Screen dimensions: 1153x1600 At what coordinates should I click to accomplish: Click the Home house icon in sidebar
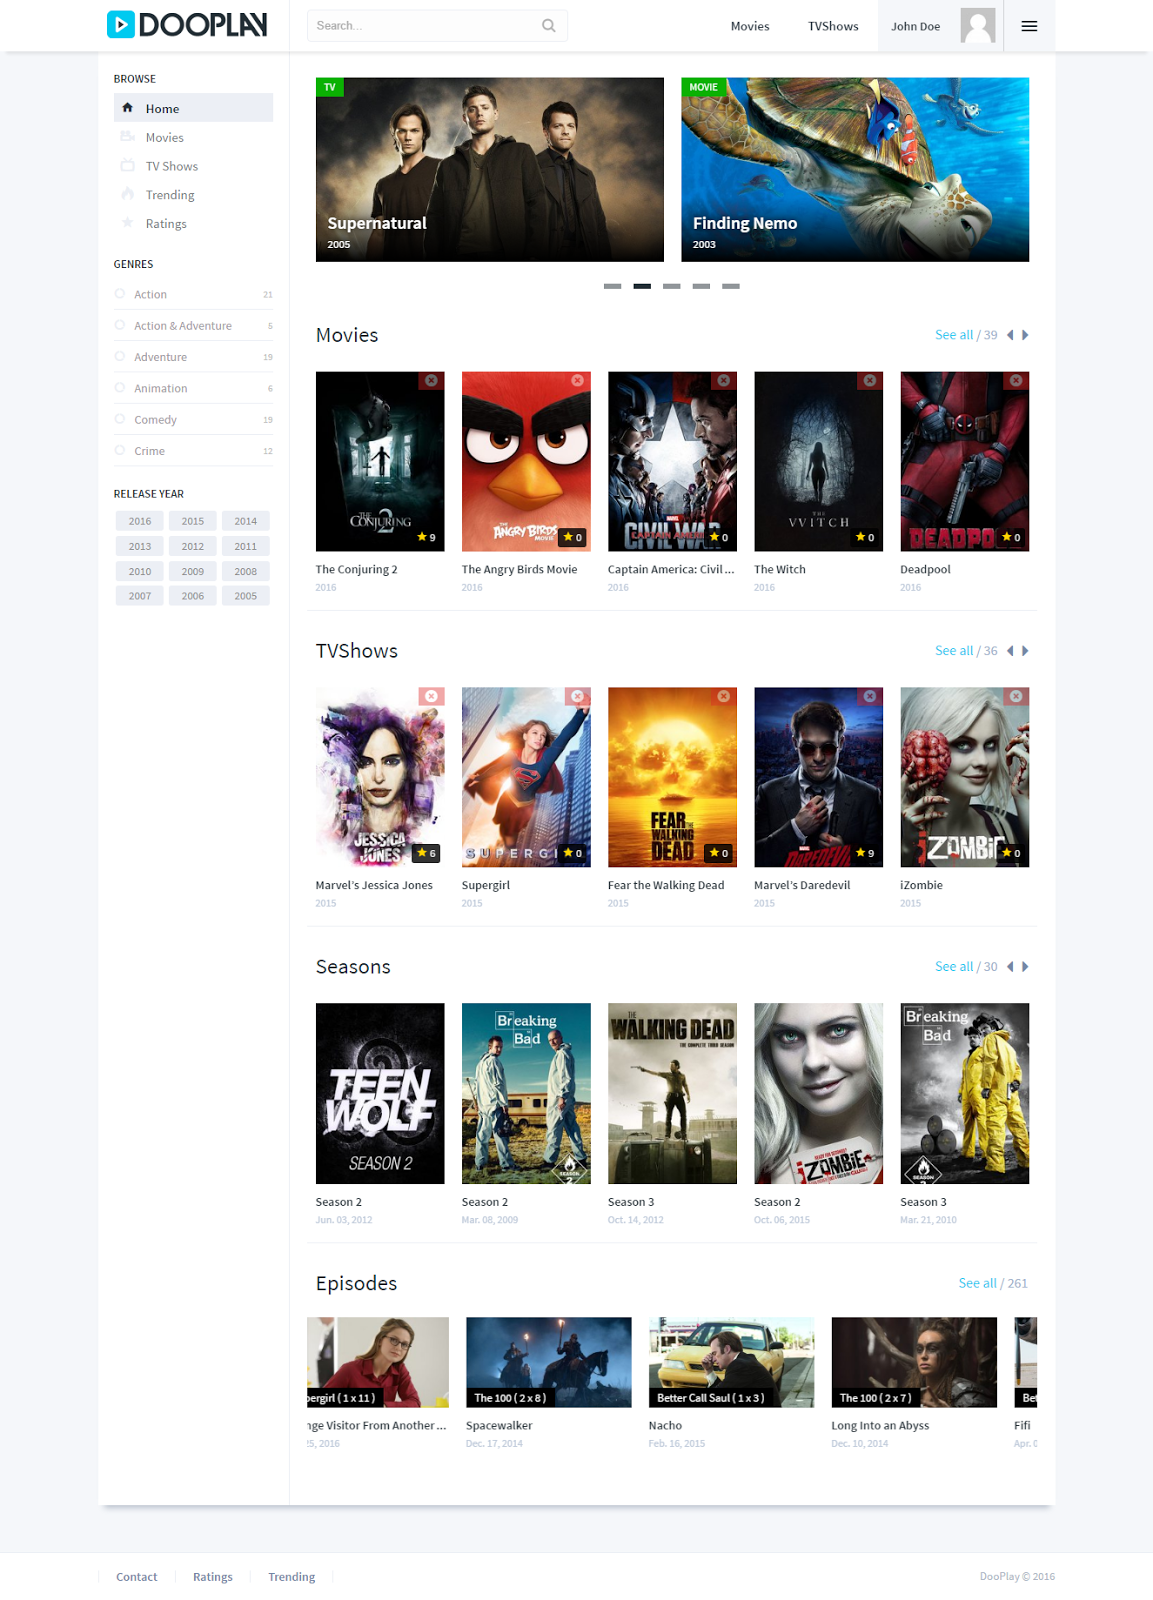point(128,108)
